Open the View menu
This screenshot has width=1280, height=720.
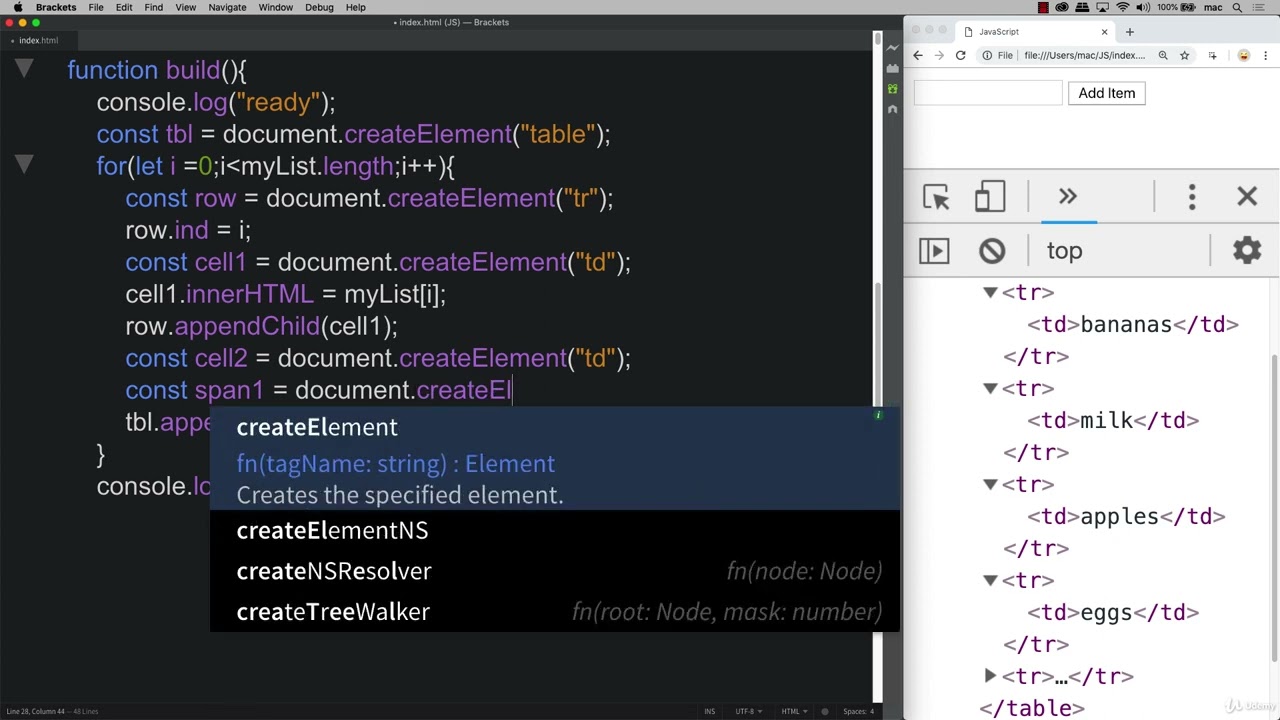click(x=186, y=7)
